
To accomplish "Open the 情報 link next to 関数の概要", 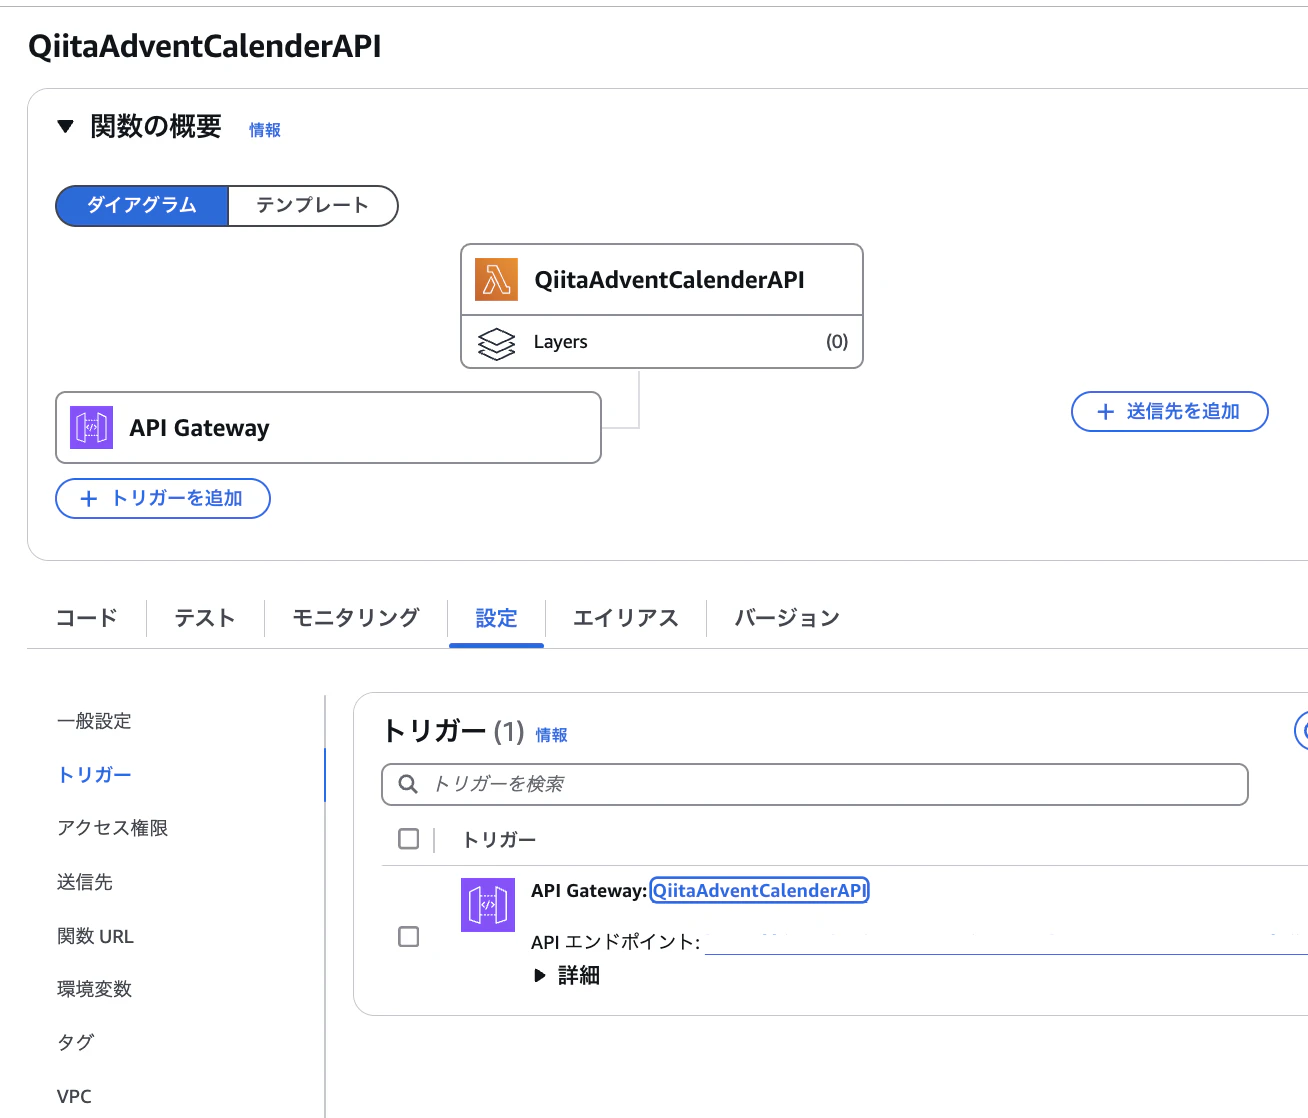I will (x=265, y=130).
